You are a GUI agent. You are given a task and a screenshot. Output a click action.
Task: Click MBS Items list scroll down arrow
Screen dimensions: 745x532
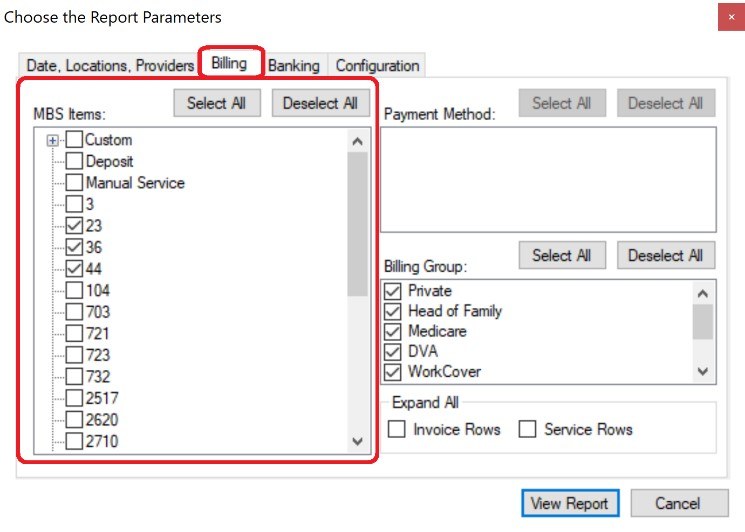pyautogui.click(x=358, y=441)
